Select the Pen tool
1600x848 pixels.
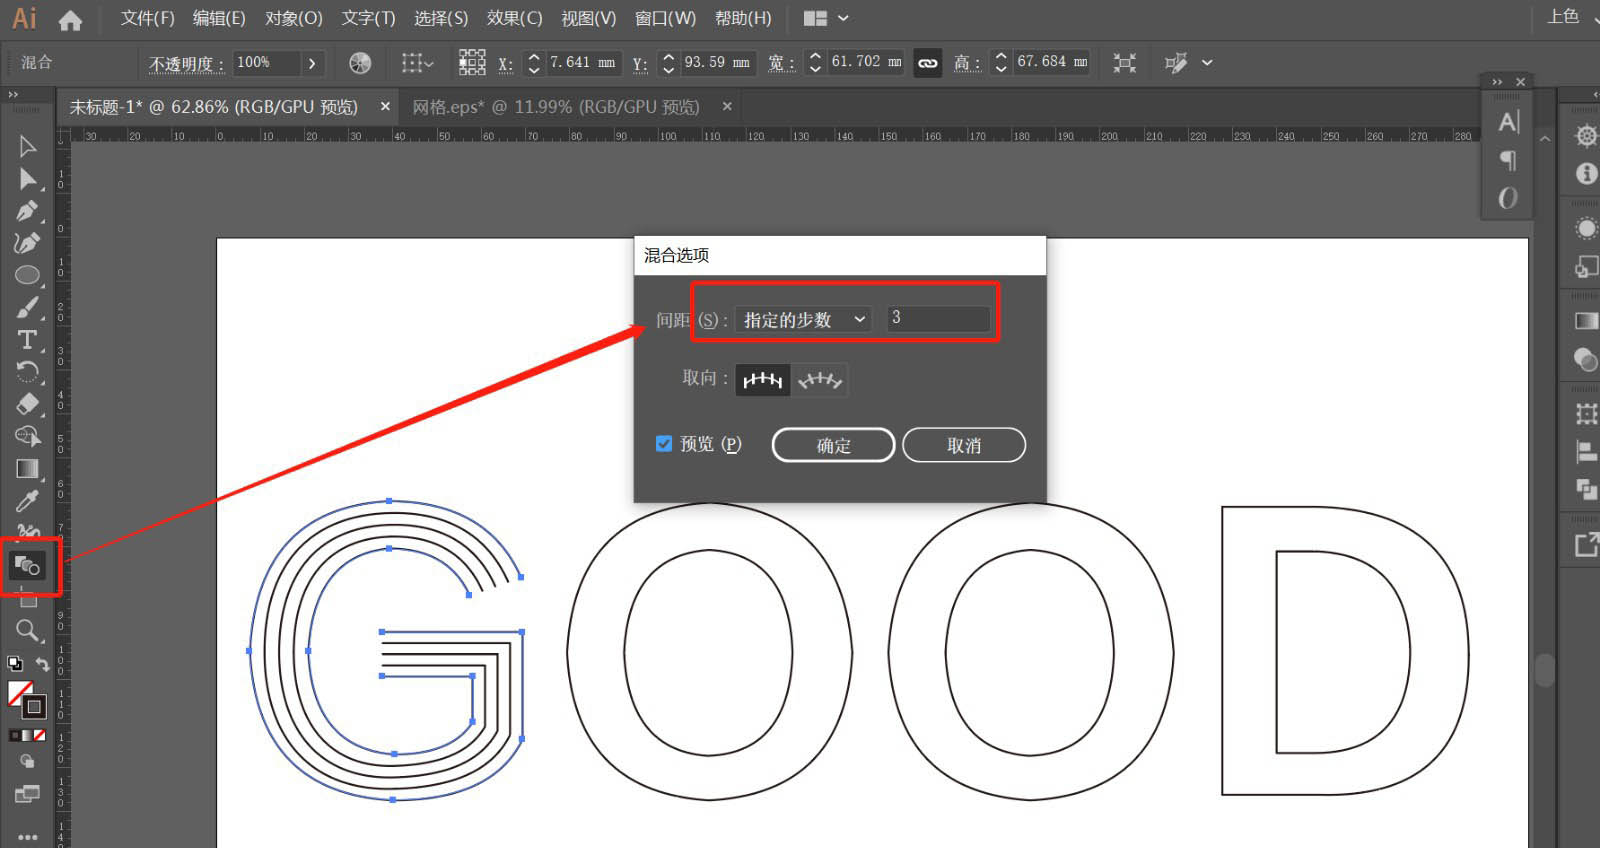pos(27,211)
